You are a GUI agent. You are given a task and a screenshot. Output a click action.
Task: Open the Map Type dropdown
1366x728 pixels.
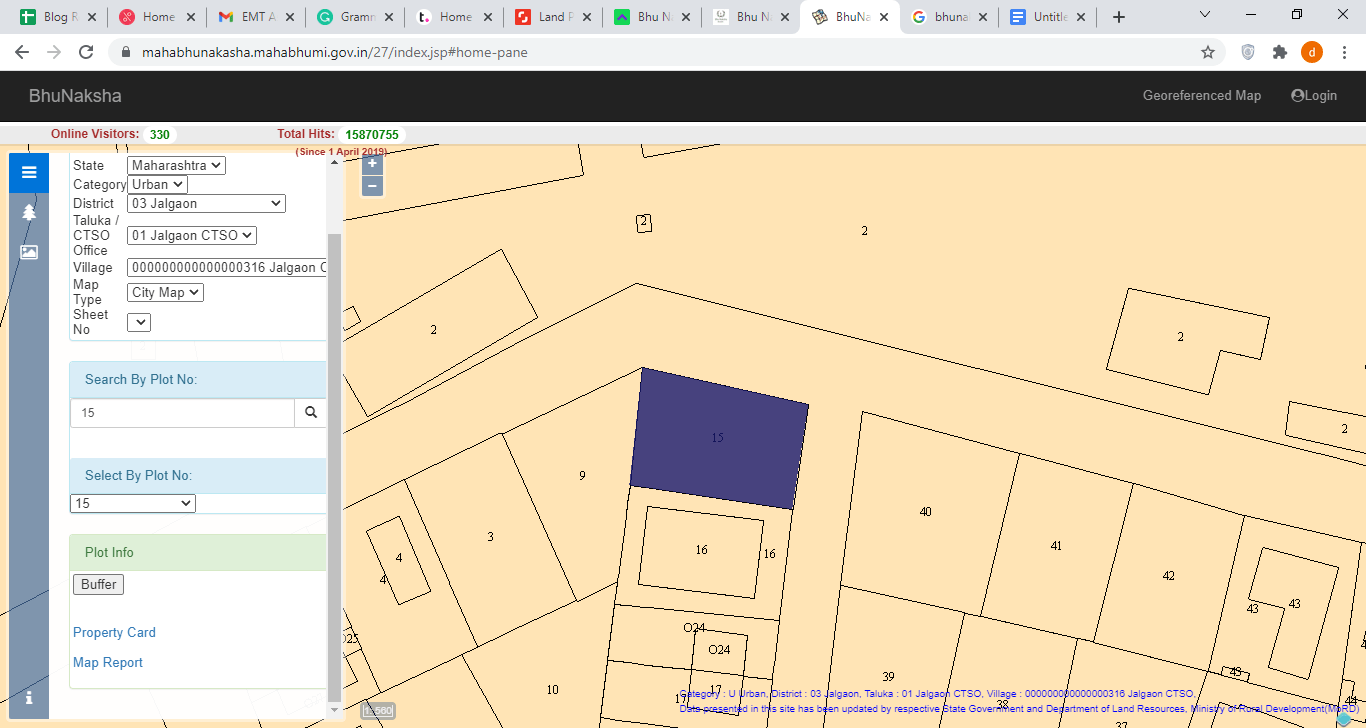pos(165,292)
